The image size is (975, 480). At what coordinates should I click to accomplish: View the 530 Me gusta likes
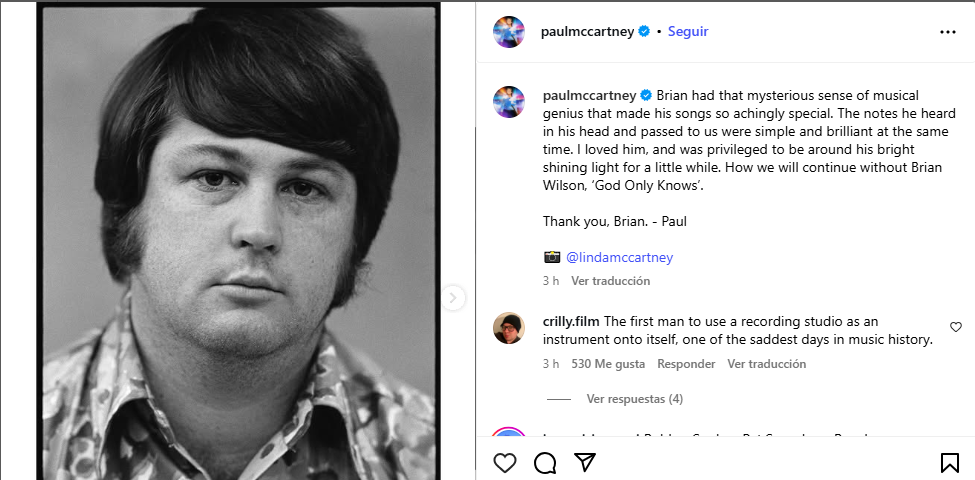(x=607, y=364)
